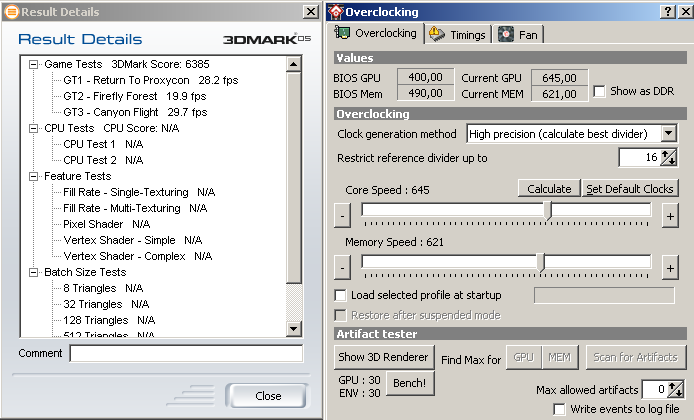
Task: Click the Bench! button
Action: 409,383
